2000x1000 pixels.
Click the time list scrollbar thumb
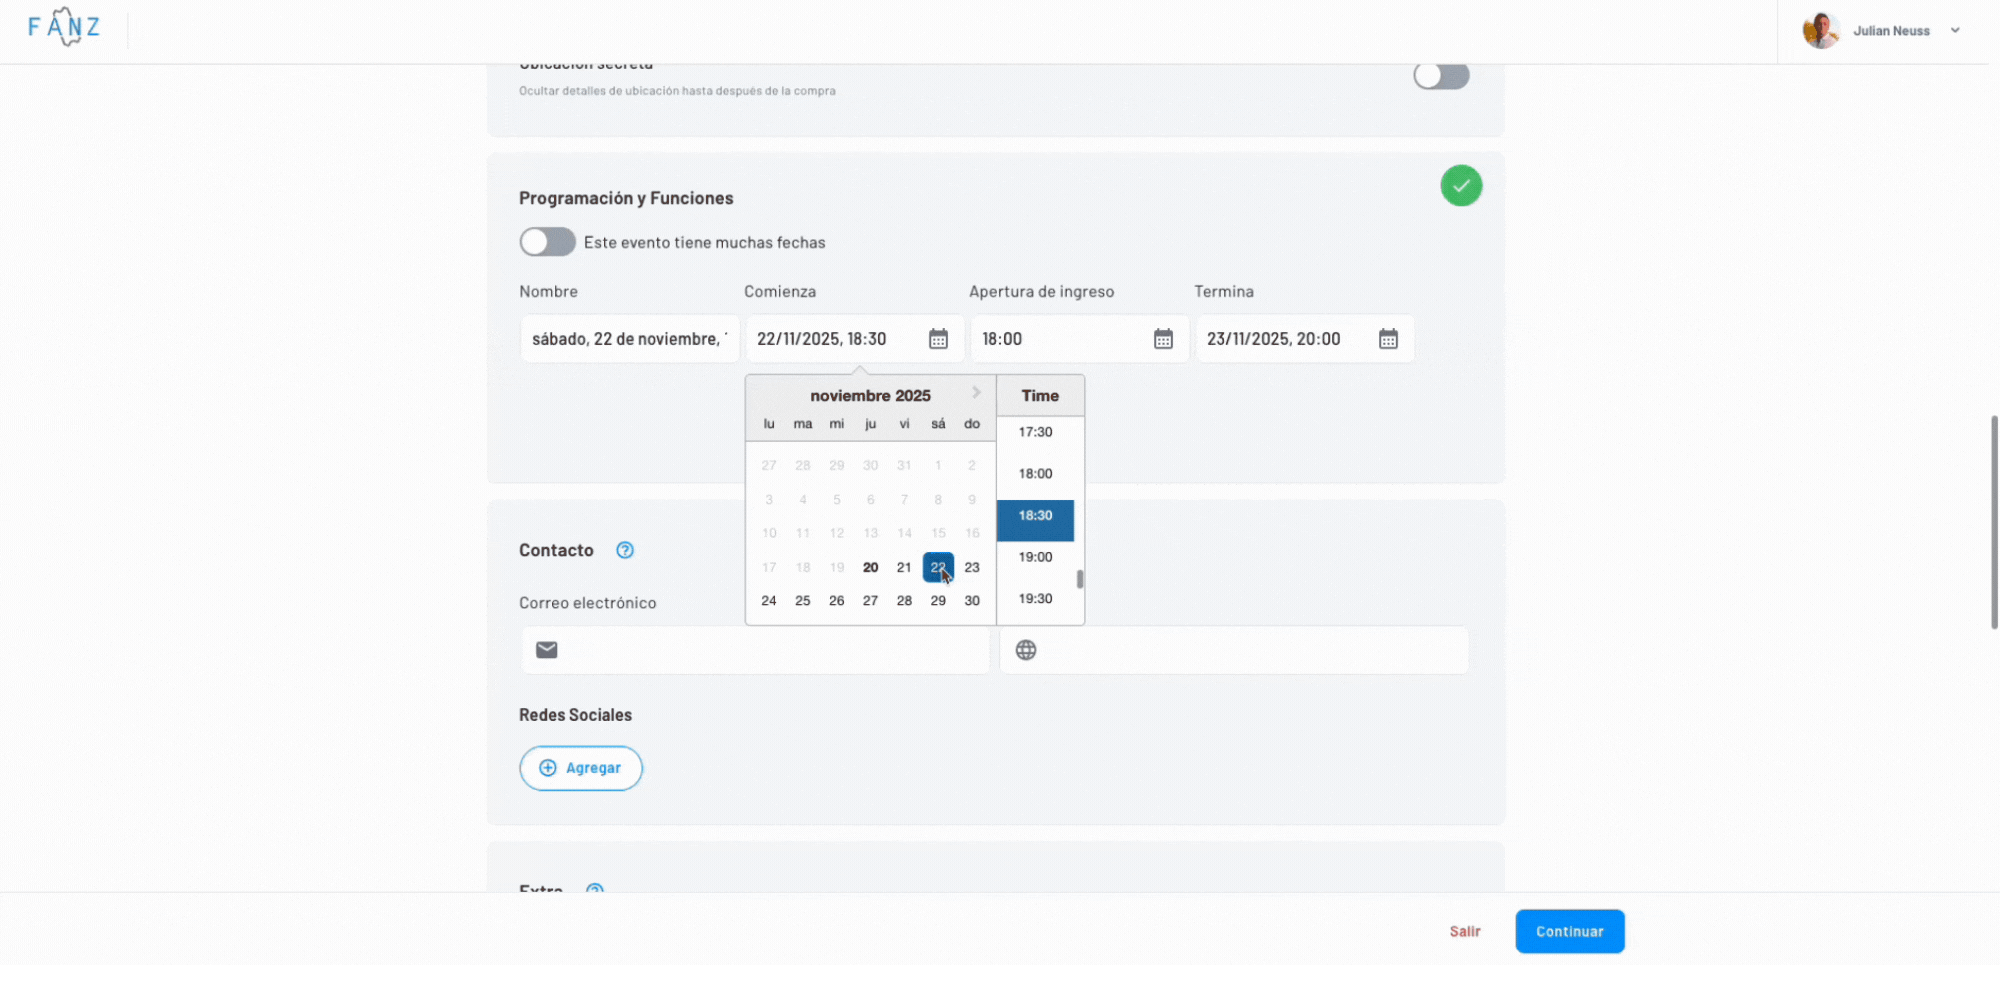coord(1080,579)
